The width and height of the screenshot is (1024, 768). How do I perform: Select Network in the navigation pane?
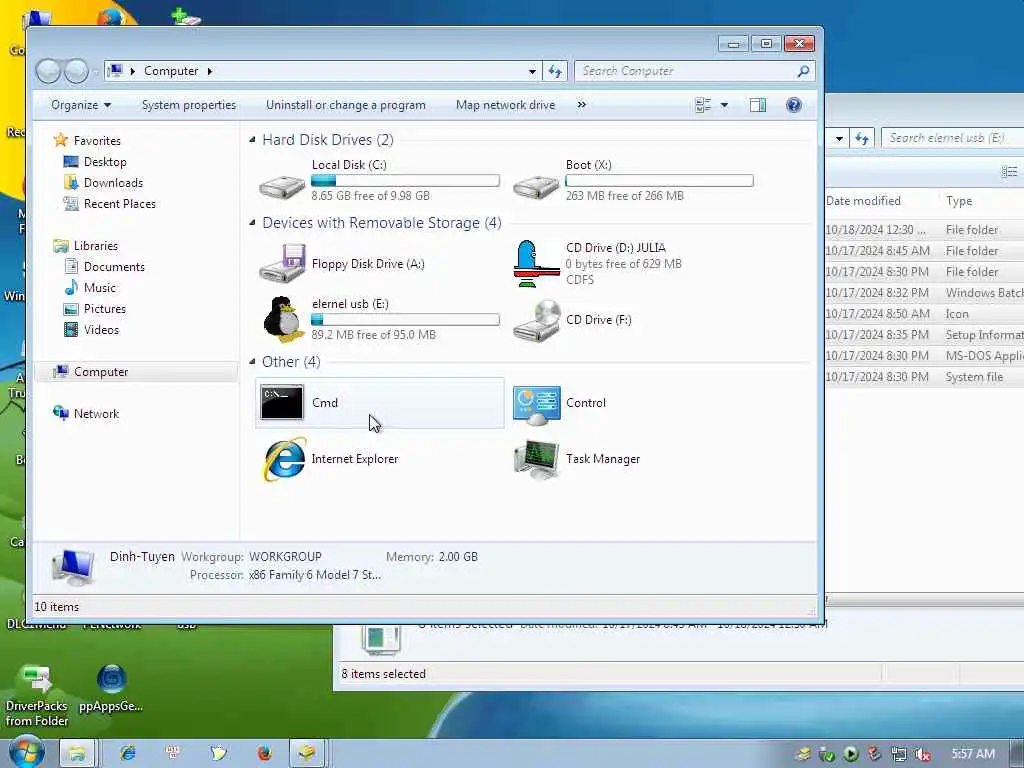[x=96, y=413]
